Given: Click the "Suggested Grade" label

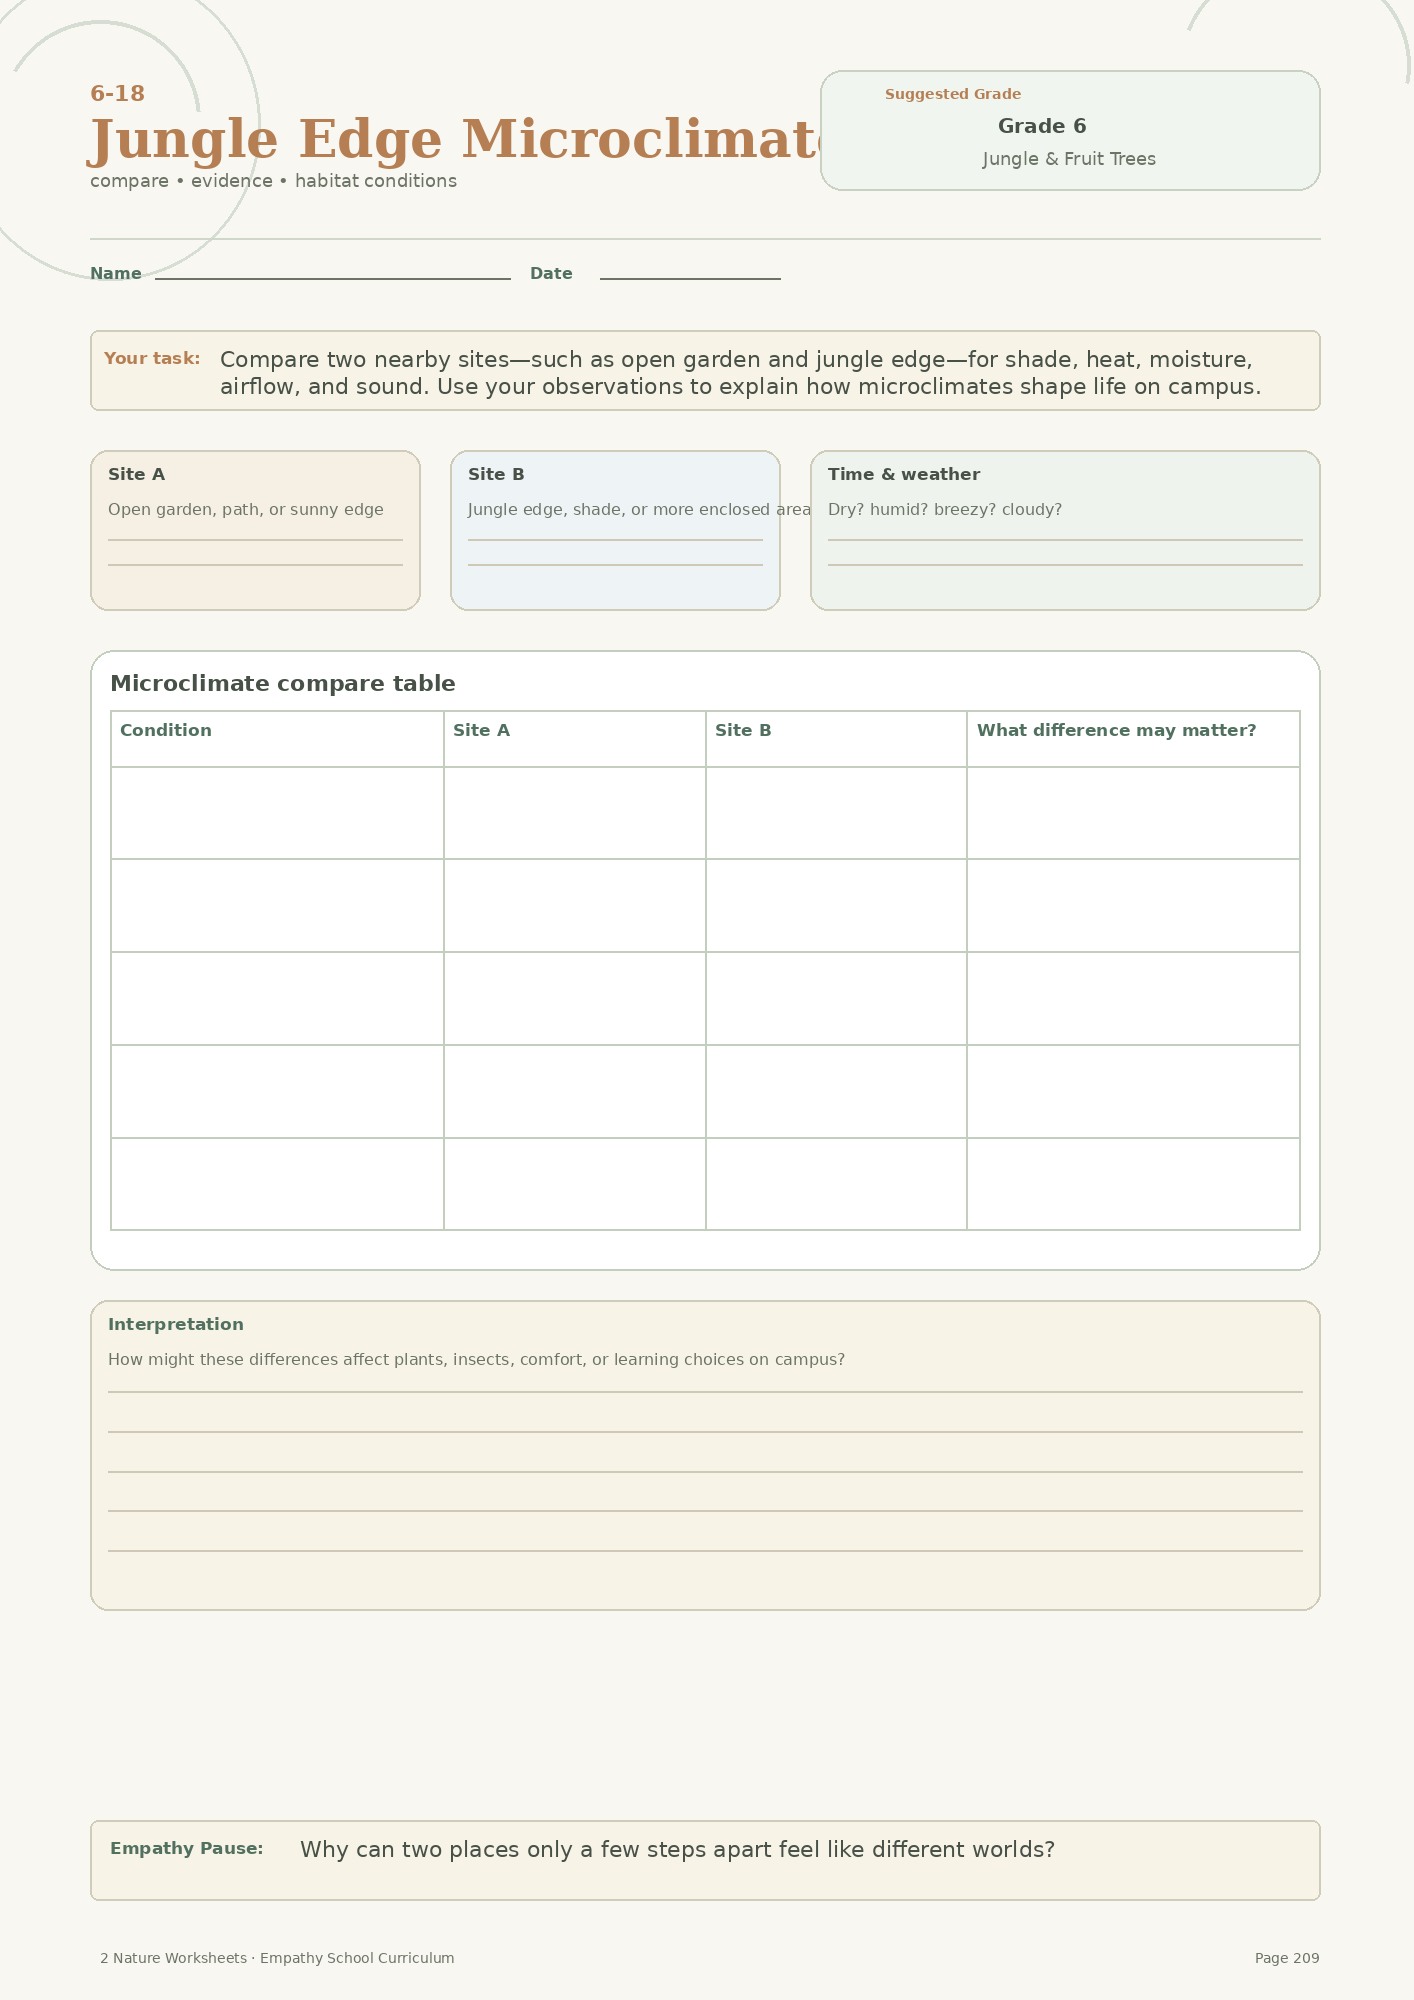Looking at the screenshot, I should click(953, 94).
